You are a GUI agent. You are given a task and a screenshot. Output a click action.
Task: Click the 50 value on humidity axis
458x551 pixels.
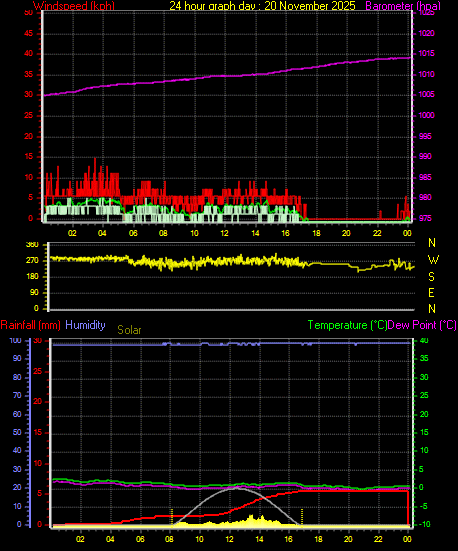coord(17,433)
